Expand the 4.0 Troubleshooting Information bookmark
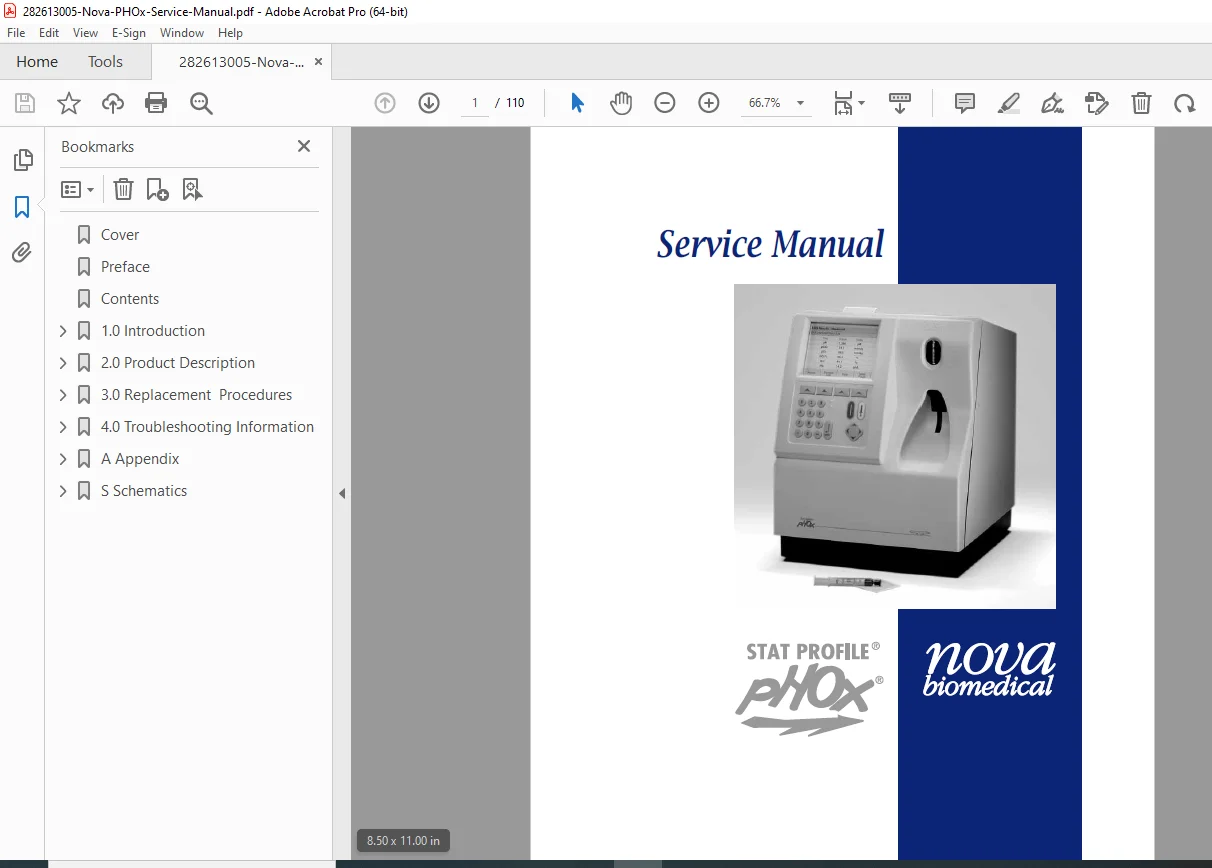1212x868 pixels. coord(63,427)
